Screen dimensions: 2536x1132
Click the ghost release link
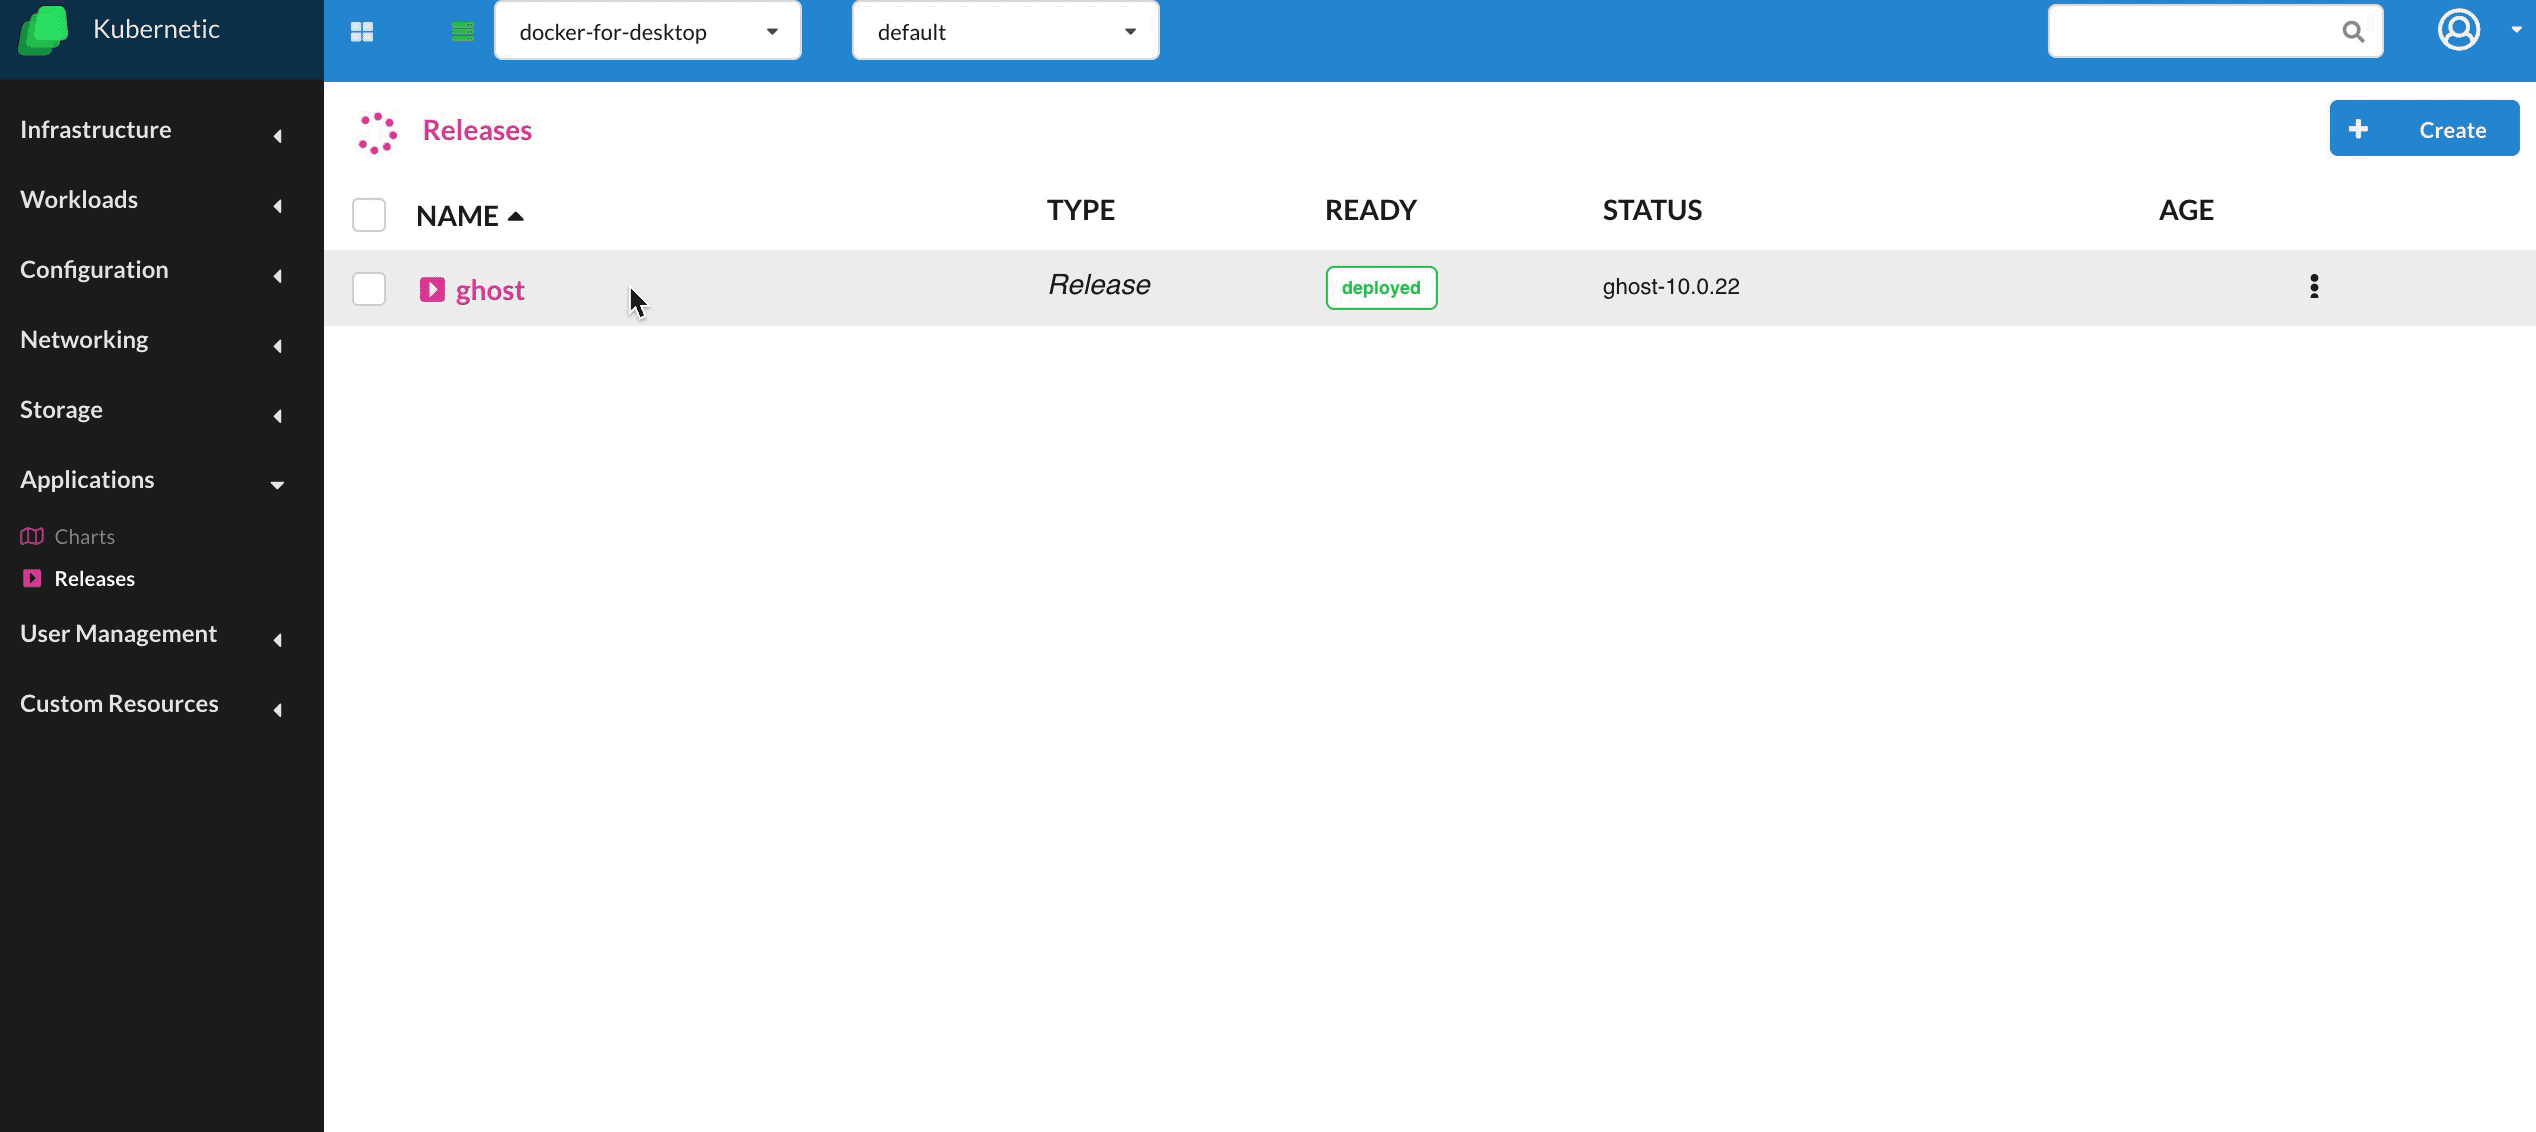[x=488, y=288]
